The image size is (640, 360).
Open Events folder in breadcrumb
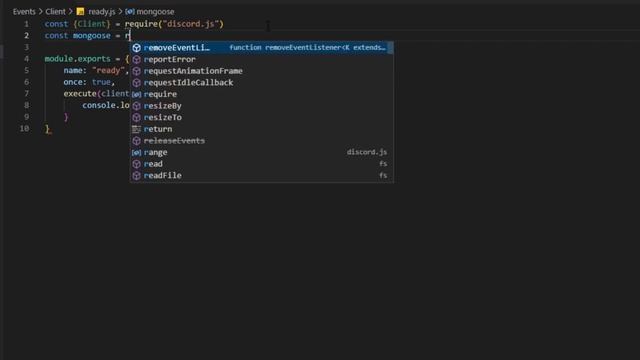coord(24,11)
